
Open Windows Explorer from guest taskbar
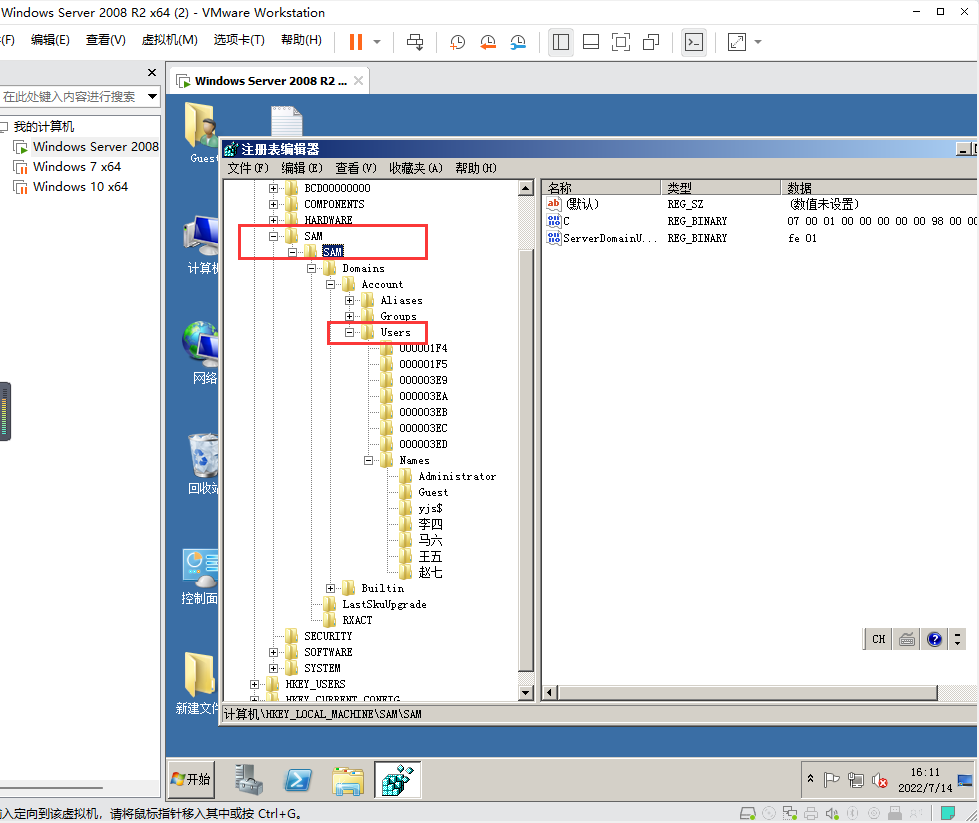click(x=348, y=779)
